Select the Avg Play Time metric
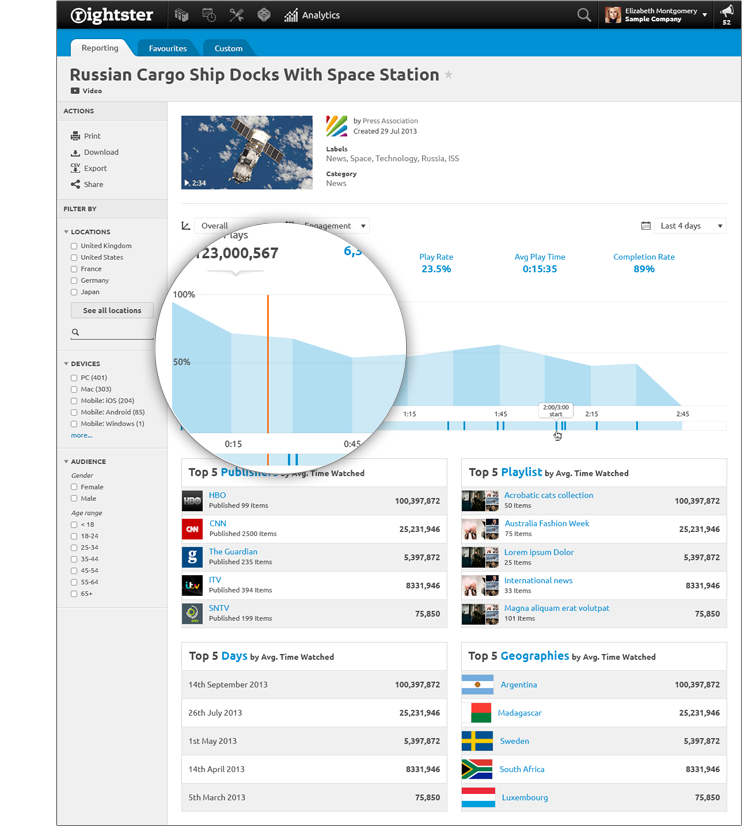This screenshot has width=743, height=827. [x=539, y=263]
